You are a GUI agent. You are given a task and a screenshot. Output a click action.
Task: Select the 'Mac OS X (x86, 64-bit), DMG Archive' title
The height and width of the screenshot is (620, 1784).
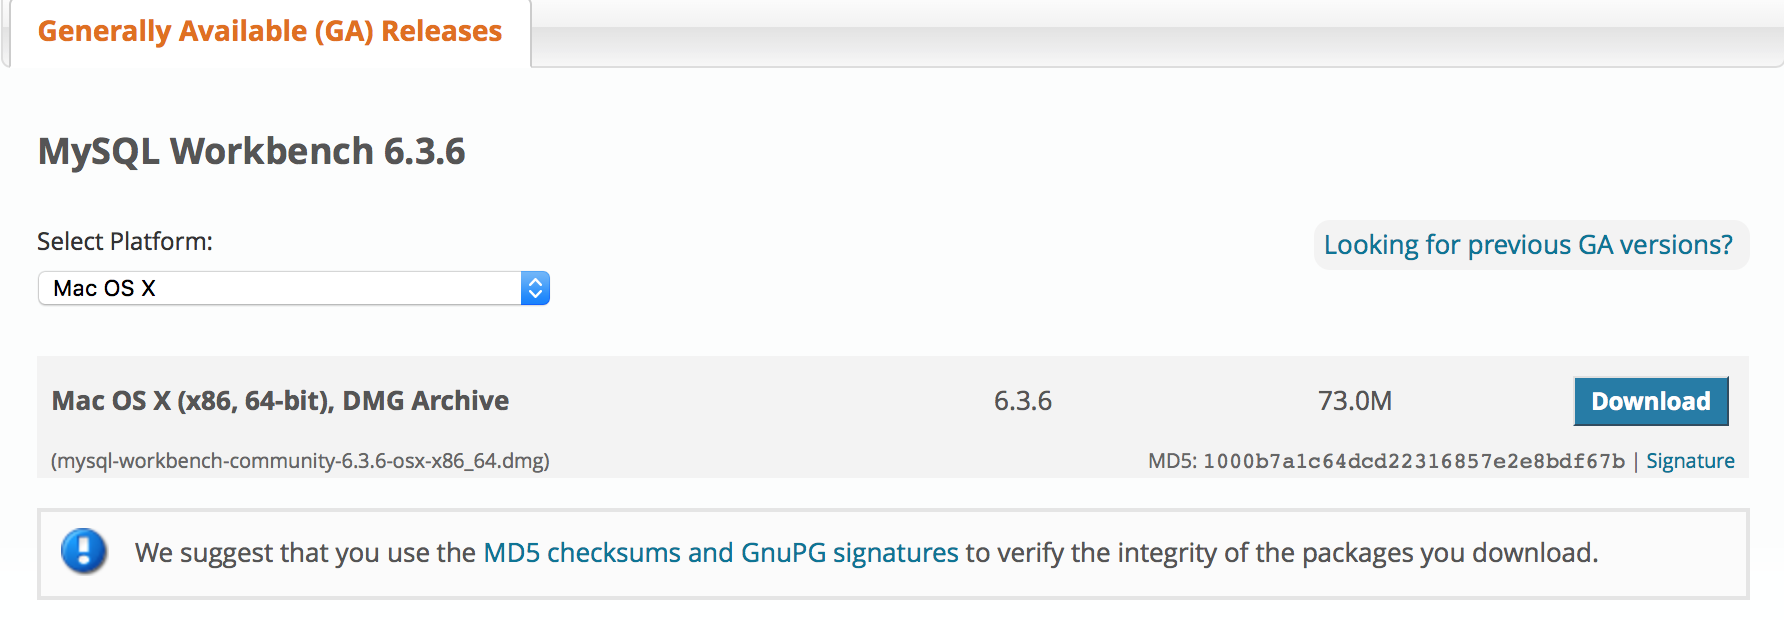pyautogui.click(x=280, y=401)
